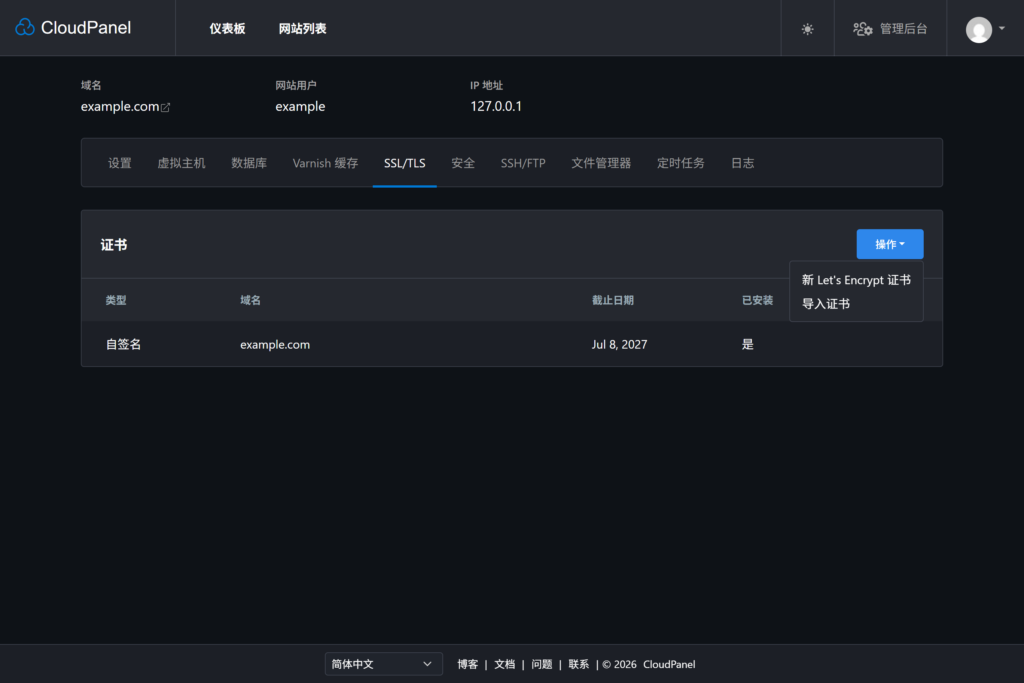The width and height of the screenshot is (1024, 683).
Task: Toggle light theme with sun icon
Action: pos(808,29)
